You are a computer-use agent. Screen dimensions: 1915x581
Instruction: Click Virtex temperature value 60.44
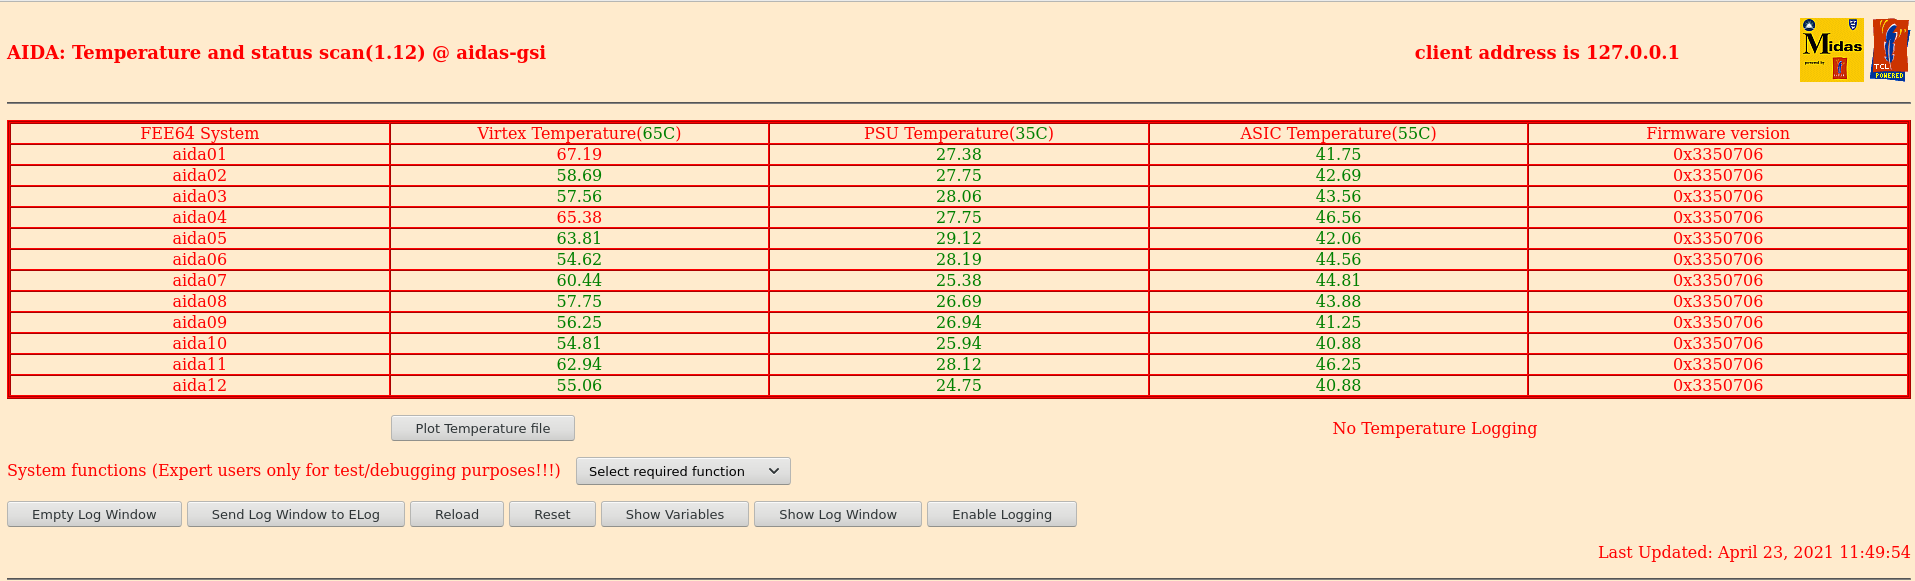pos(579,280)
